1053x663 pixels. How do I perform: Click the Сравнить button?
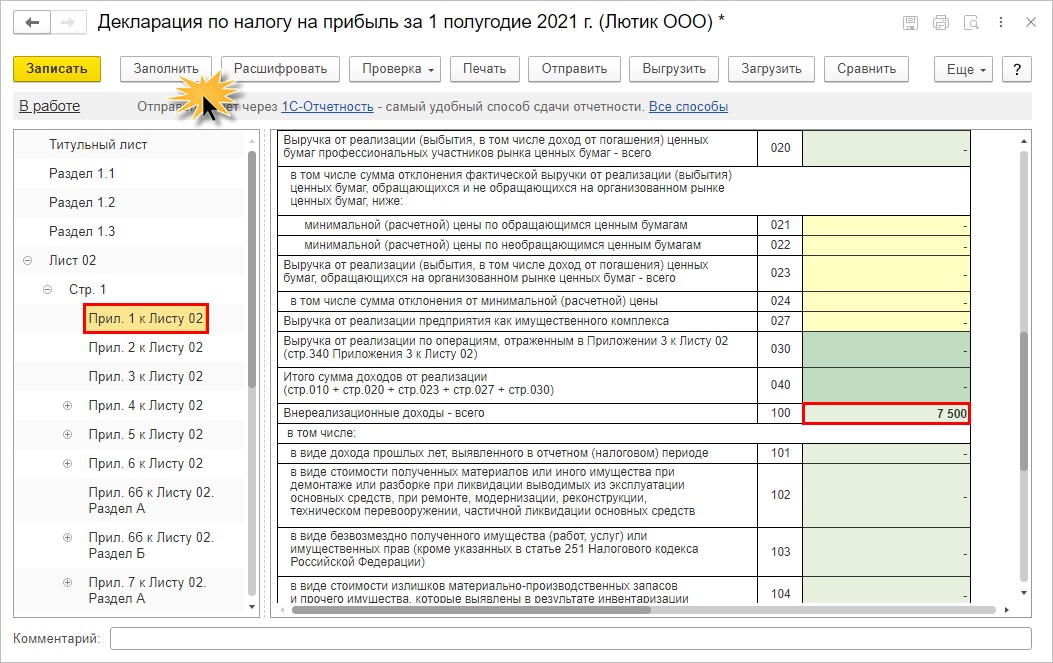pyautogui.click(x=866, y=69)
